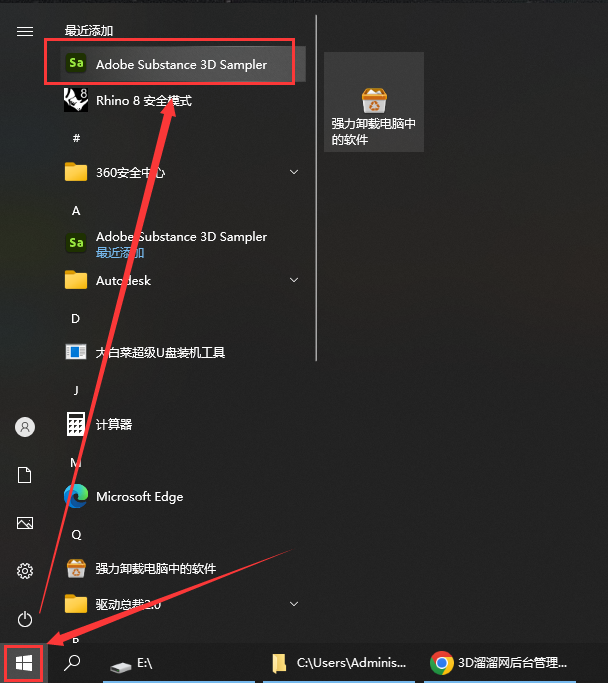Select the D letter header
The image size is (608, 683).
75,319
